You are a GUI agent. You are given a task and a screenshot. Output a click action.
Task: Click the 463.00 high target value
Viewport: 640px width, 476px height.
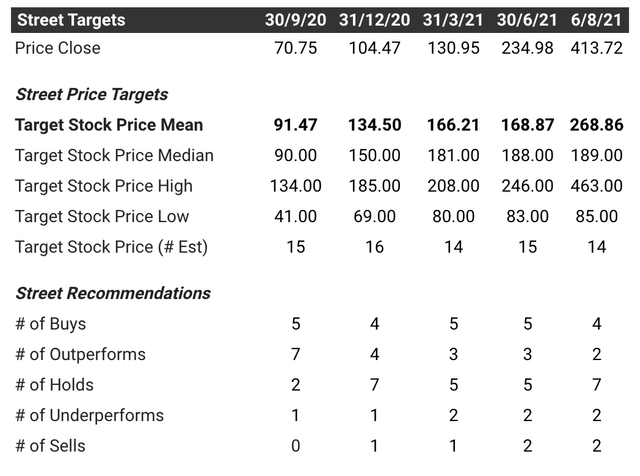(597, 186)
